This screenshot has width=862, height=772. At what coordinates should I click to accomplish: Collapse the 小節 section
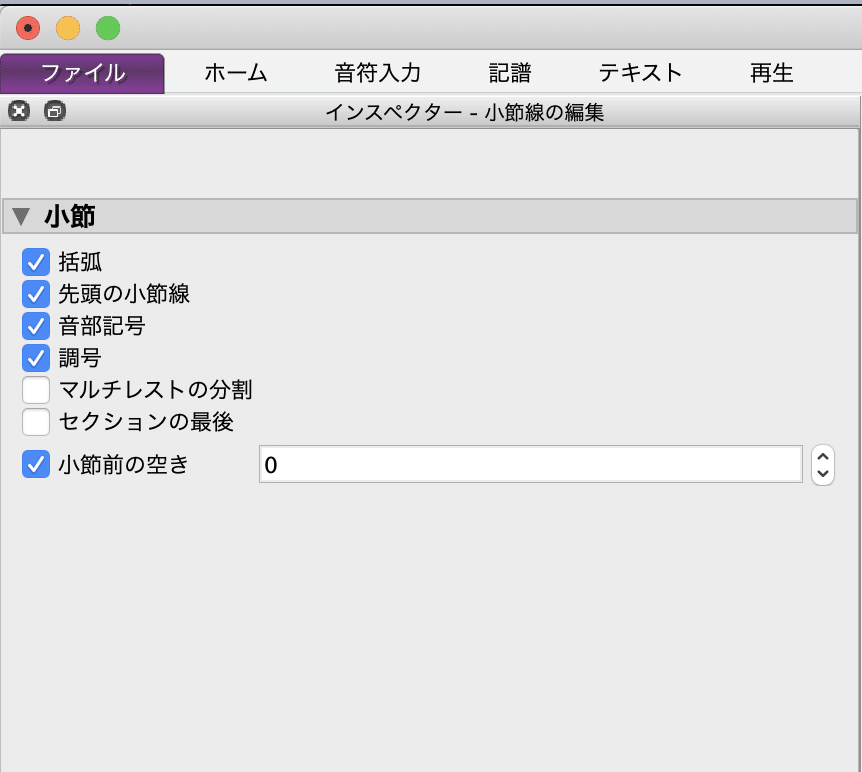click(x=22, y=216)
